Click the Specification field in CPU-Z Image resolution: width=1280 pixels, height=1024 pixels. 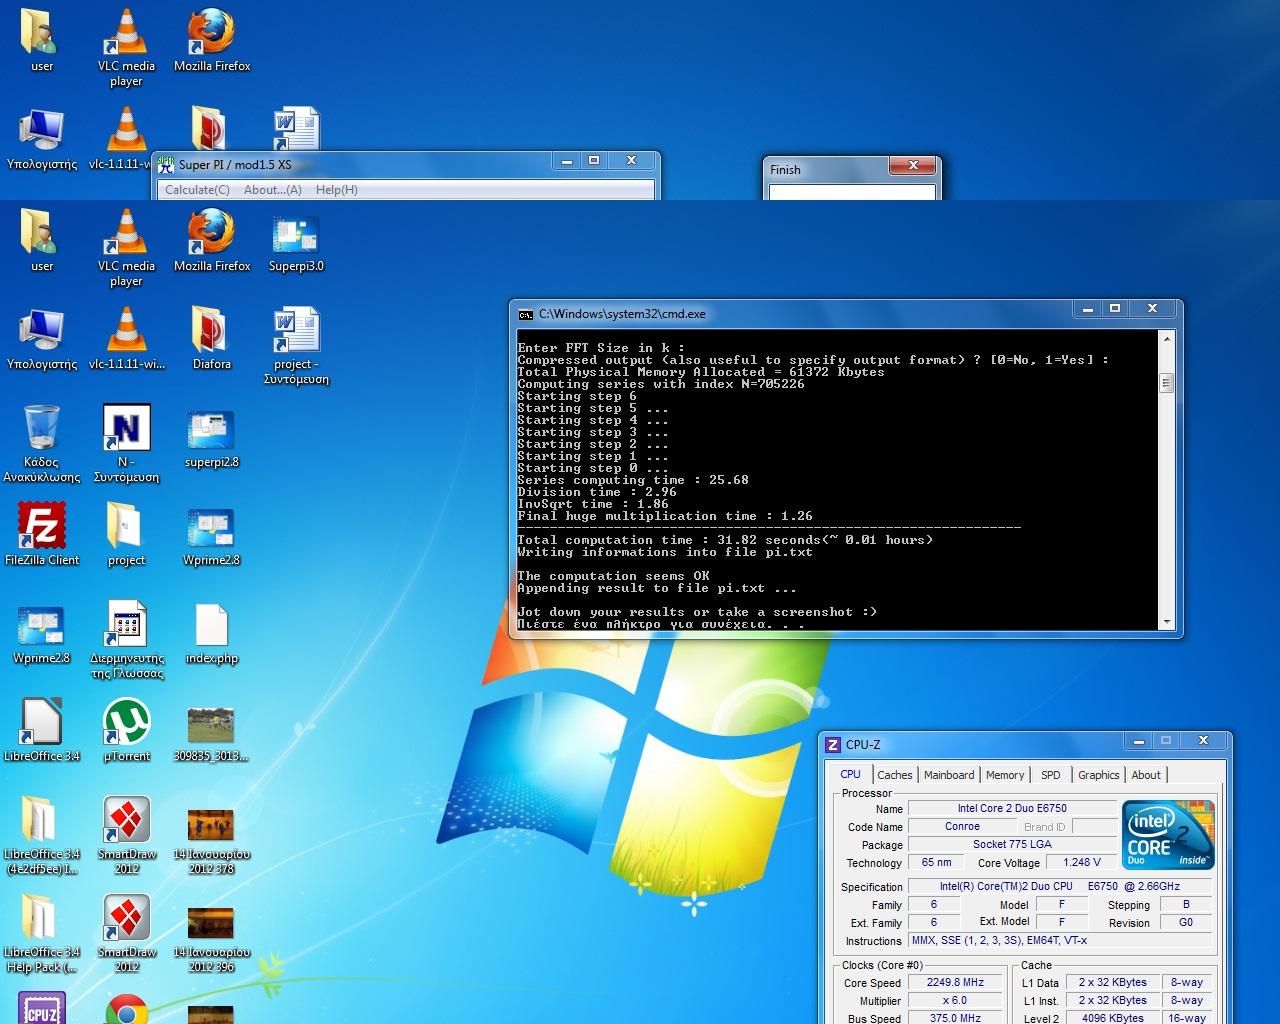coord(1059,886)
